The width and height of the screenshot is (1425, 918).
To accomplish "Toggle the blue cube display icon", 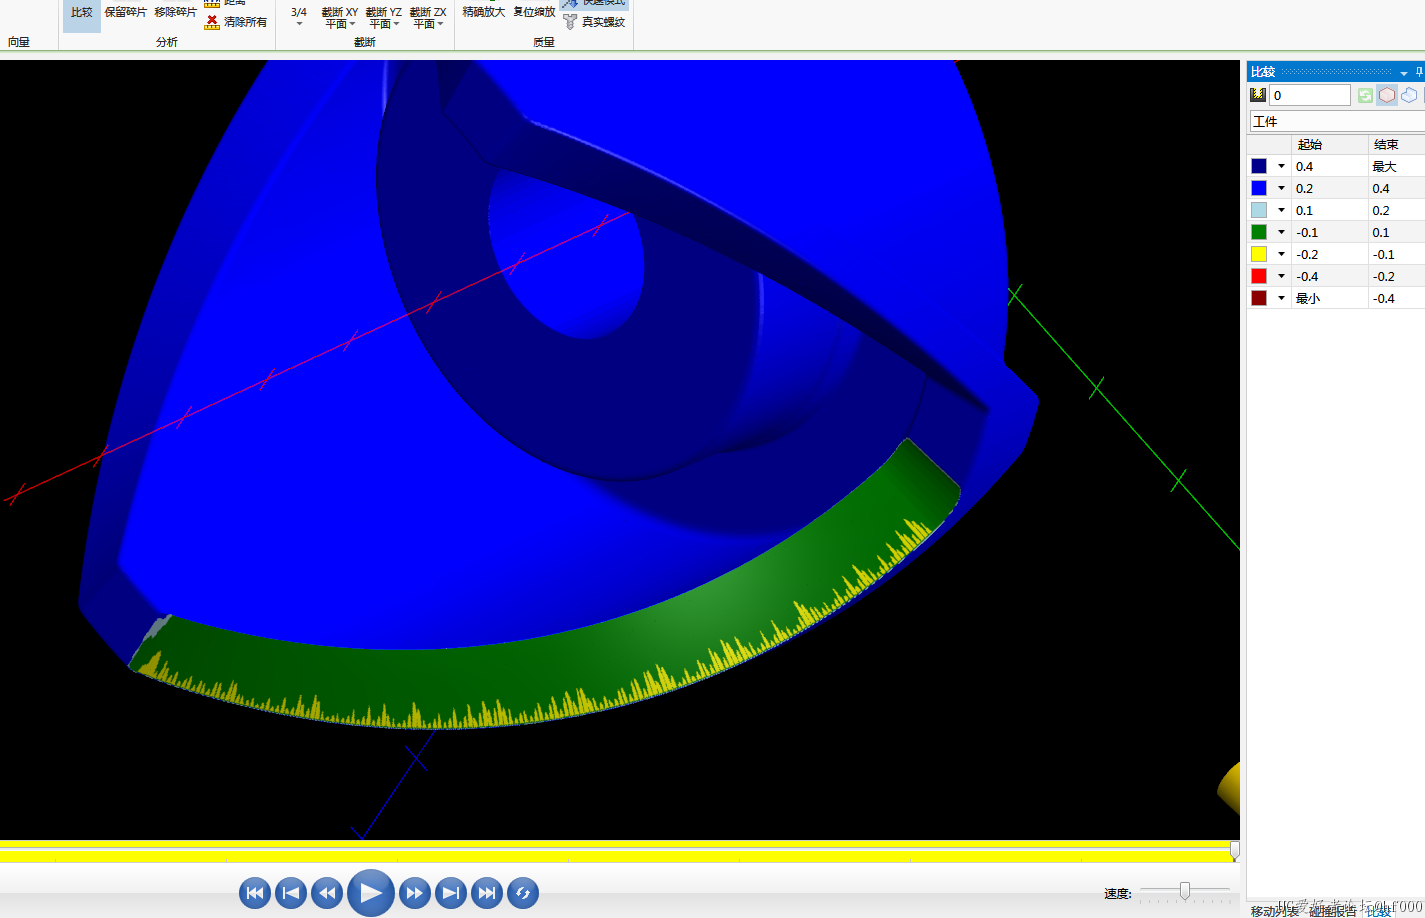I will coord(1409,95).
